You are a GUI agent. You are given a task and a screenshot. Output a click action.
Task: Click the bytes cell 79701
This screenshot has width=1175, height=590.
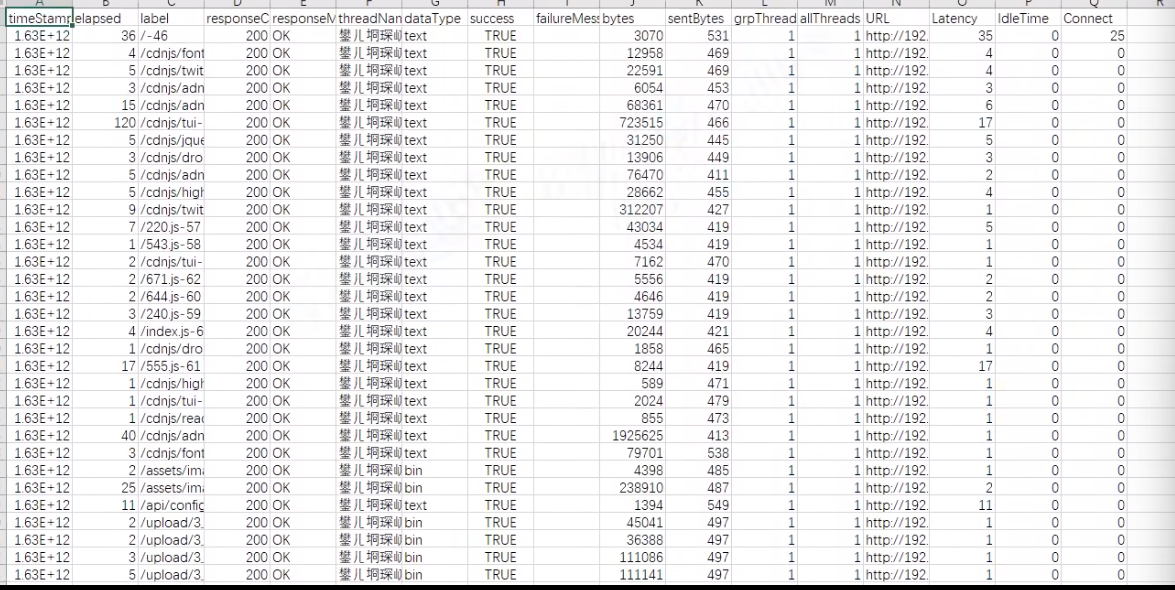pos(632,453)
